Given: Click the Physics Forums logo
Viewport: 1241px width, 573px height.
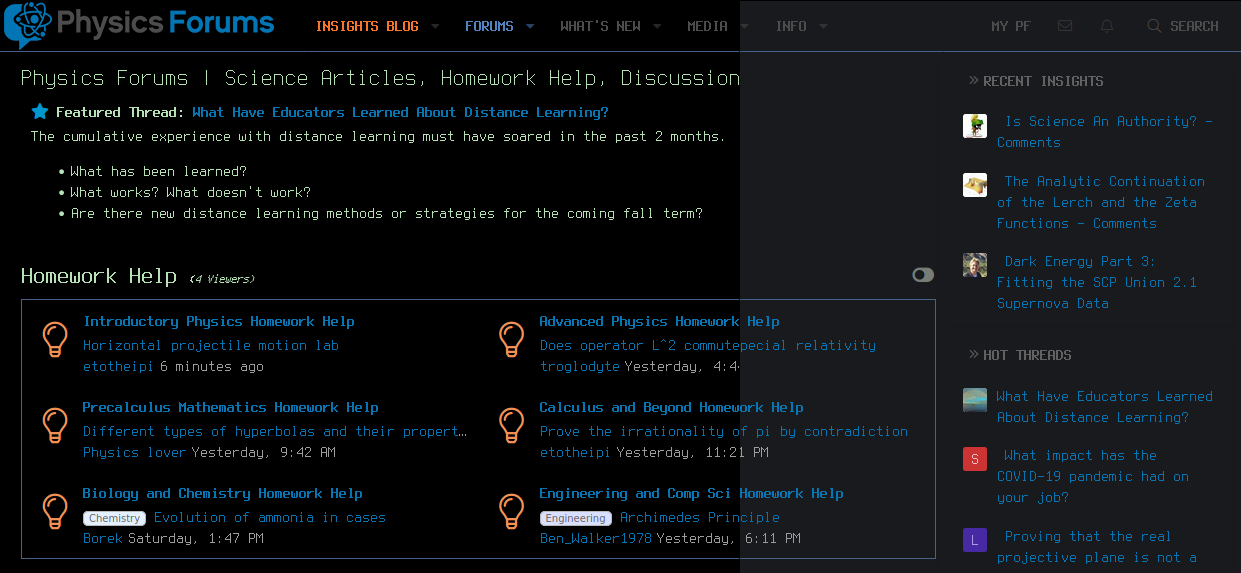Looking at the screenshot, I should point(139,25).
